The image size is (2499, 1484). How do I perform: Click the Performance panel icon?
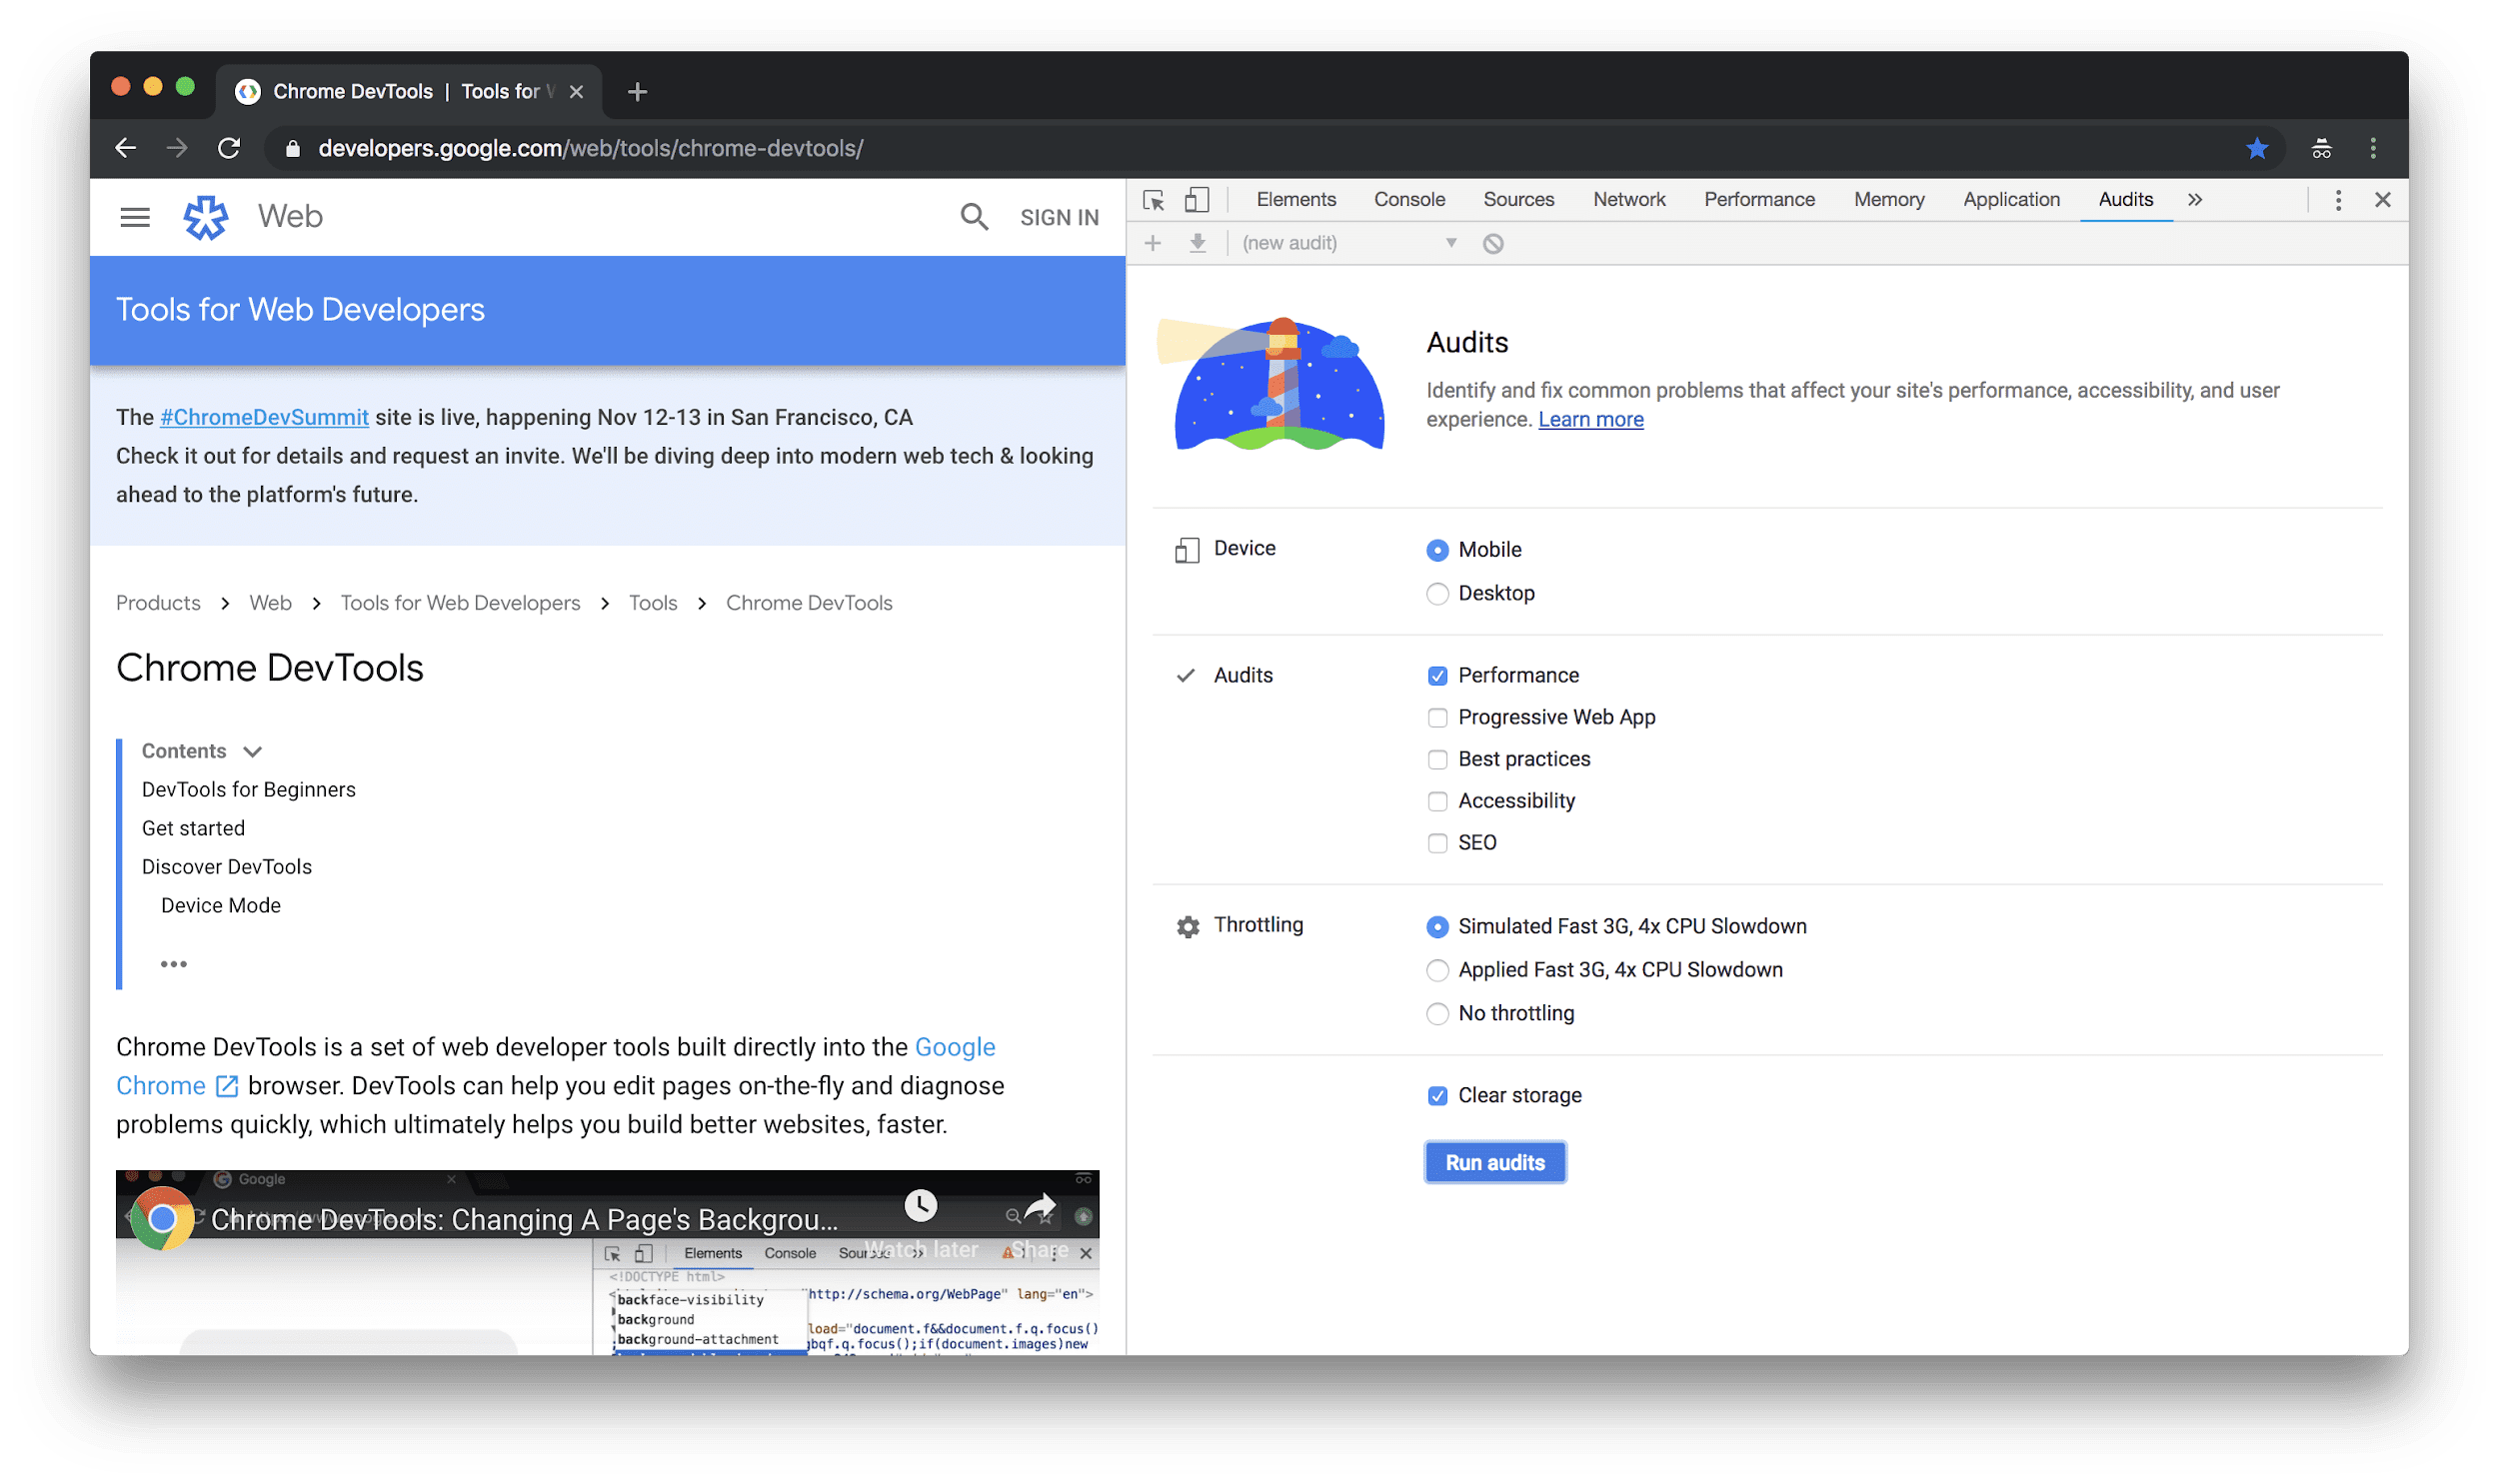click(x=1758, y=198)
